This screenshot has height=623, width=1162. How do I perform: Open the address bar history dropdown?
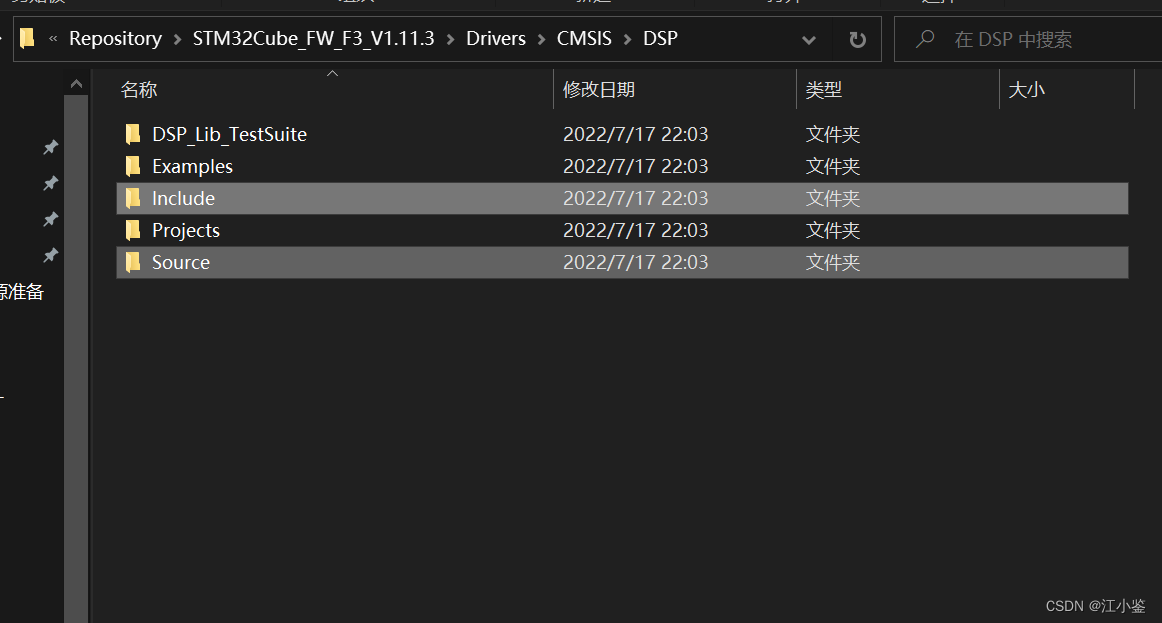click(809, 39)
